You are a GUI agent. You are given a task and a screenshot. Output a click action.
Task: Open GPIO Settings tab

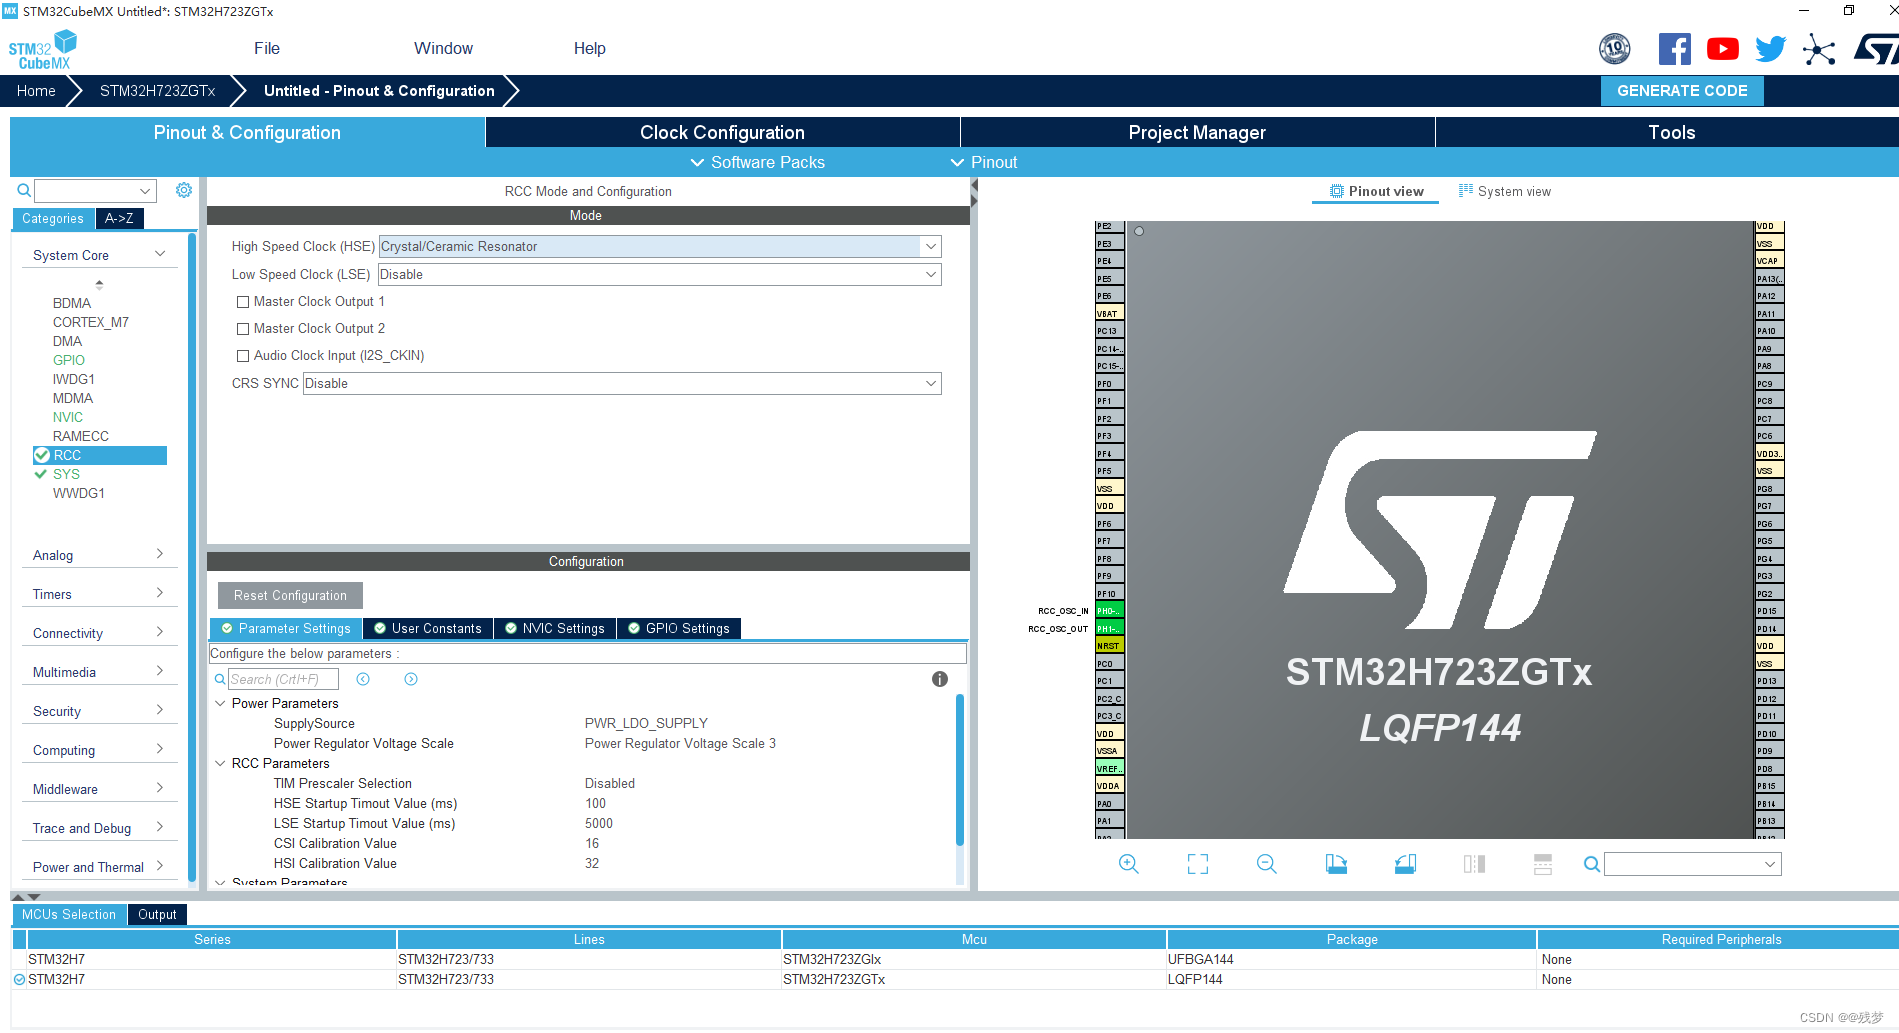point(679,628)
